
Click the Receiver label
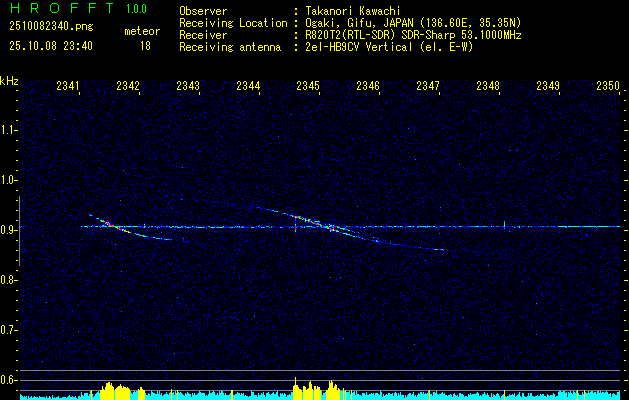coord(203,35)
